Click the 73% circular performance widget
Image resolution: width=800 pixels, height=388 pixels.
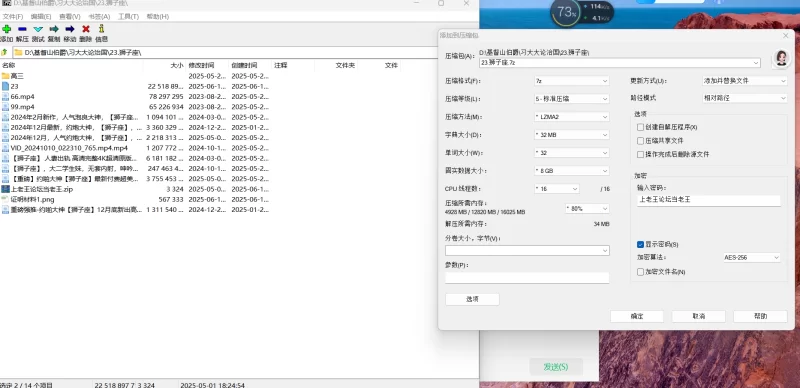(566, 12)
